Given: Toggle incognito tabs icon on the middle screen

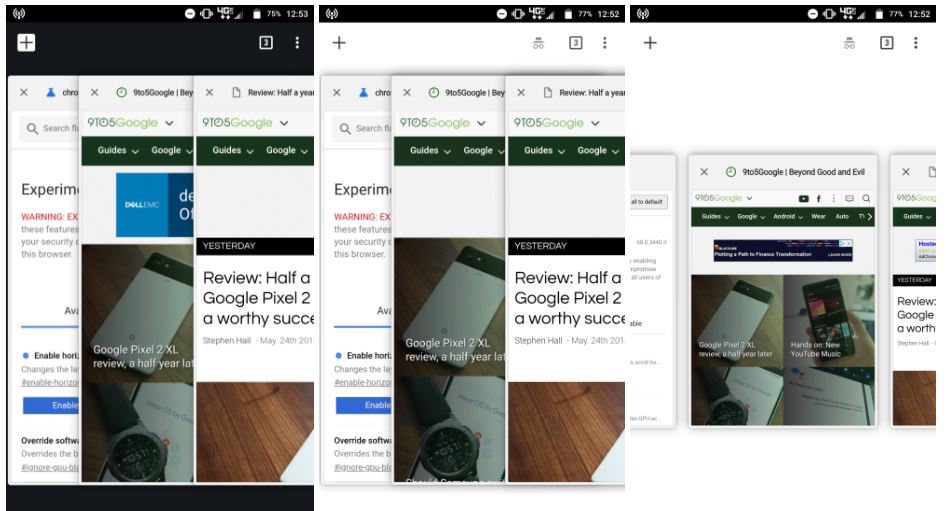Looking at the screenshot, I should pos(539,43).
